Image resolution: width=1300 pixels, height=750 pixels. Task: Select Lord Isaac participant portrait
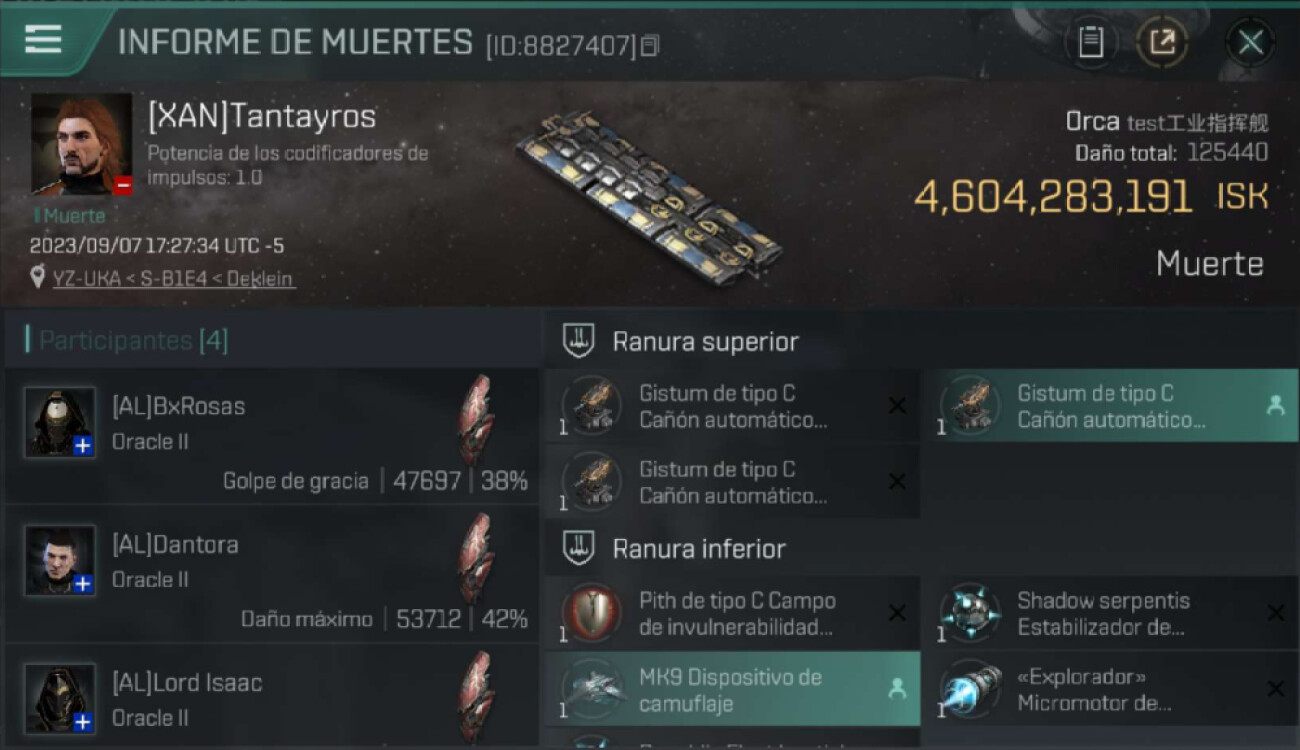(60, 699)
